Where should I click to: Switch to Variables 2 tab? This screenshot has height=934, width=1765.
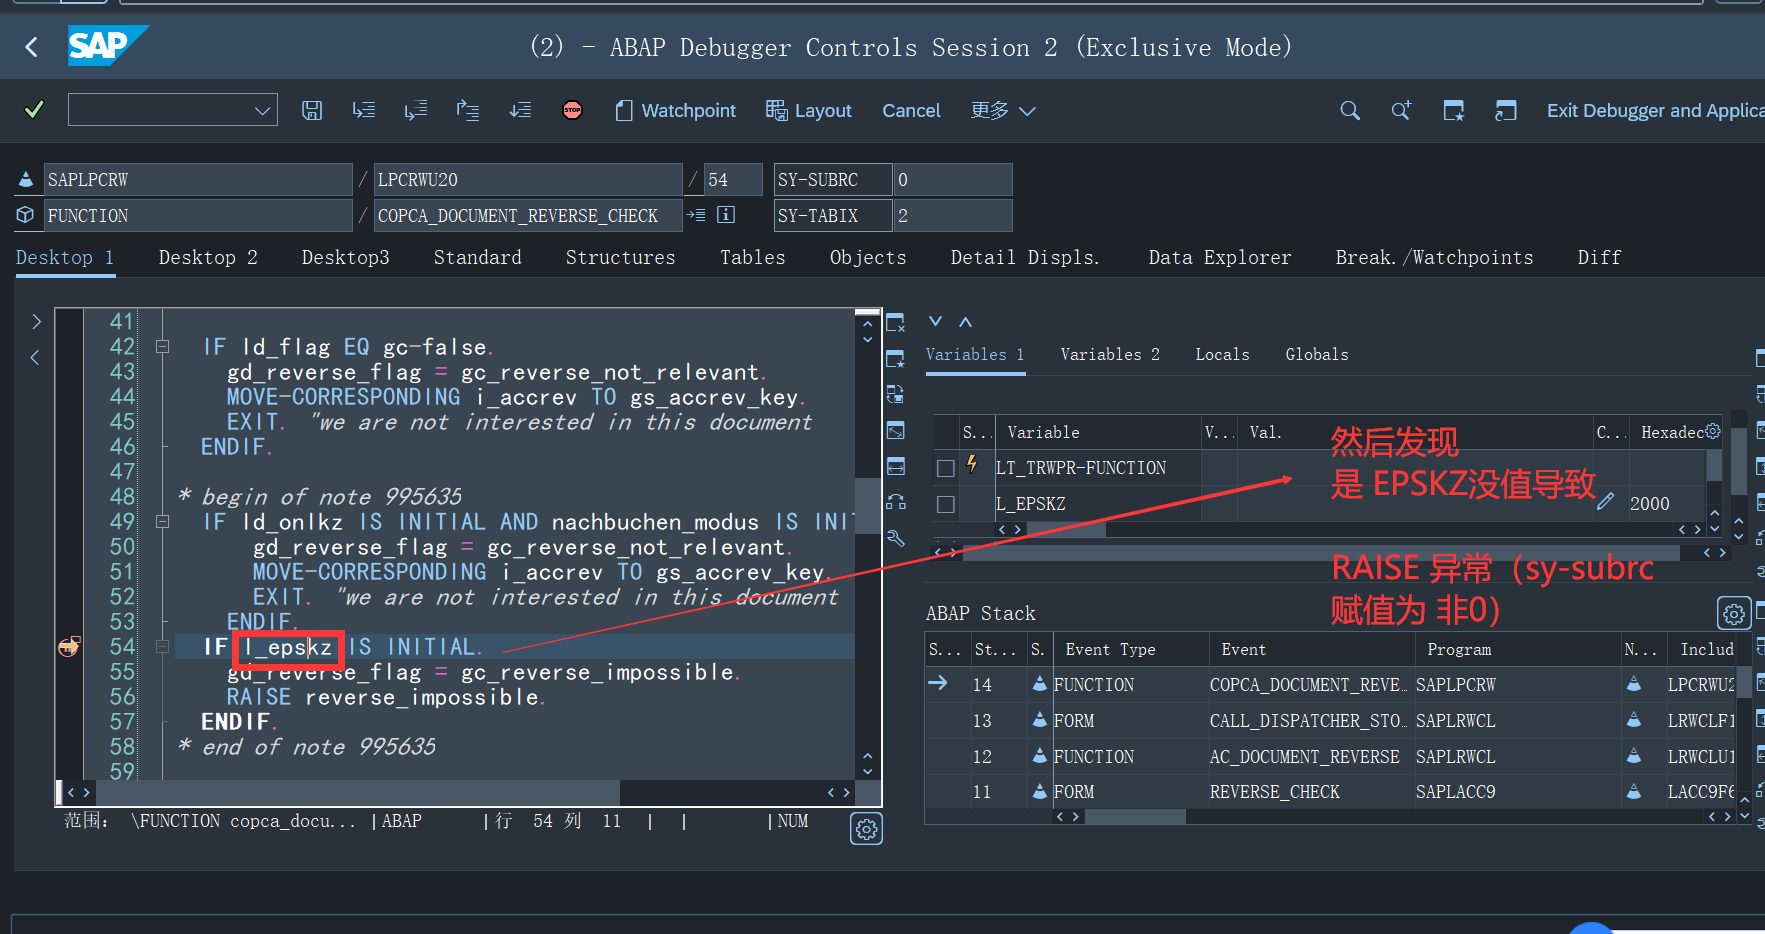pyautogui.click(x=1110, y=355)
